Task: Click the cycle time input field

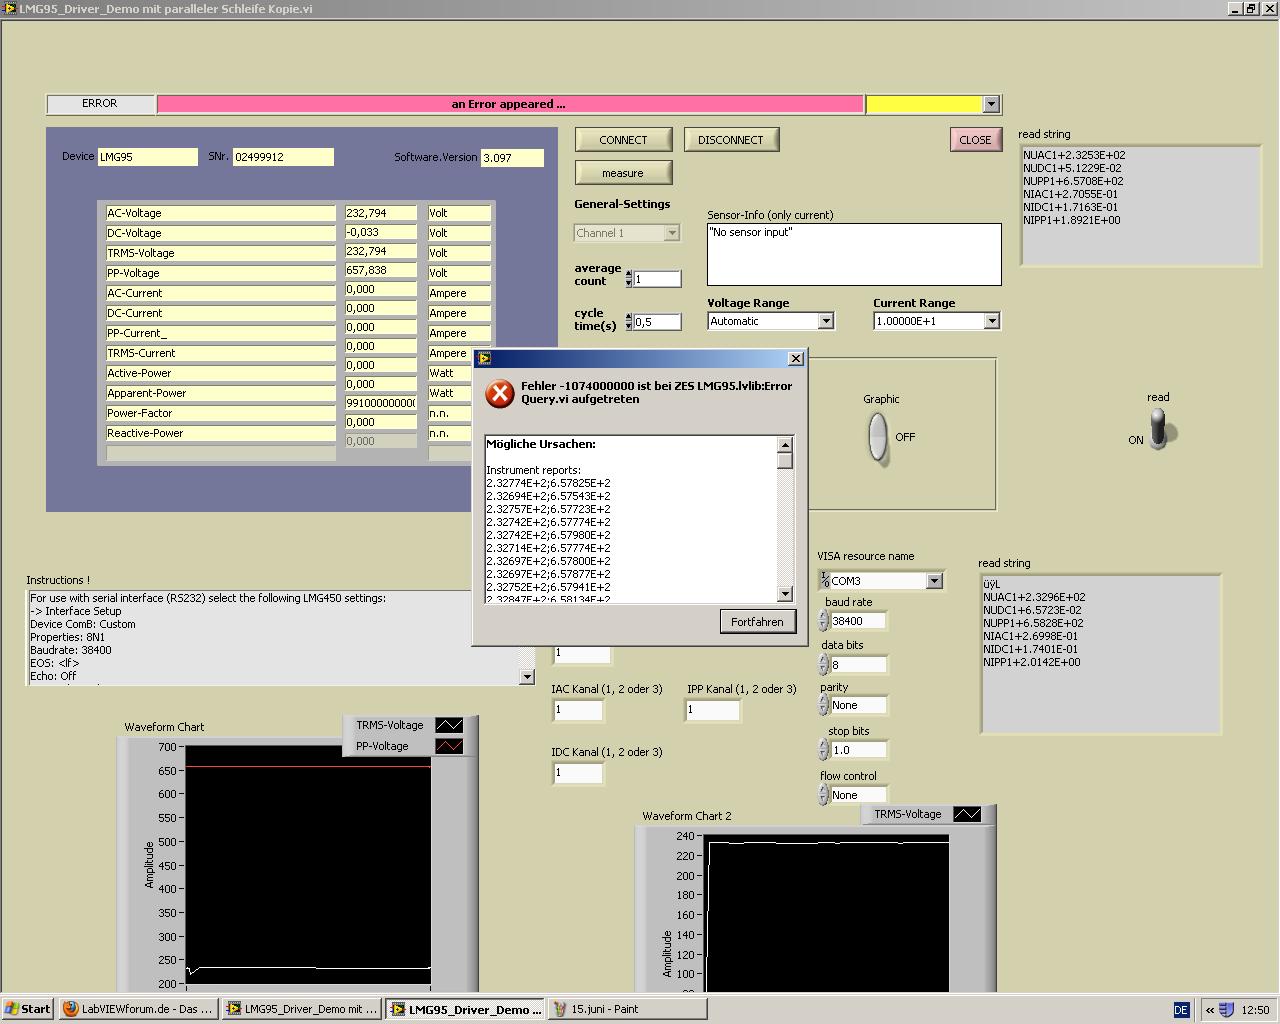Action: [x=657, y=322]
